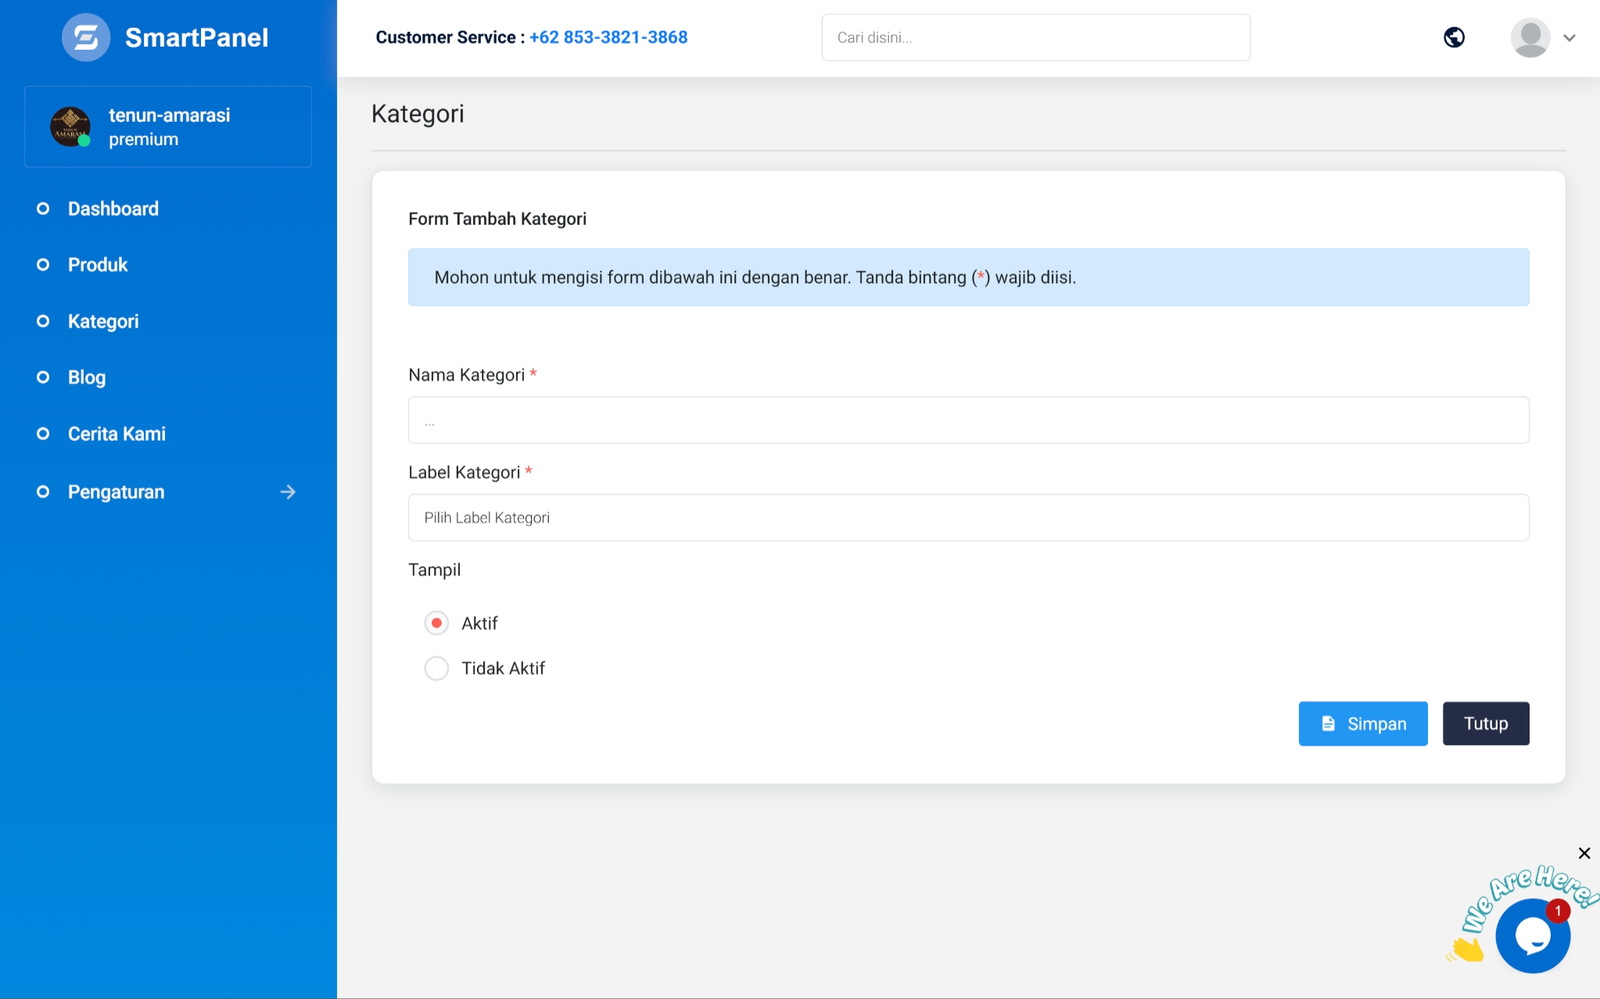The image size is (1600, 999).
Task: Dismiss the We Are Here chat popup
Action: (x=1584, y=853)
